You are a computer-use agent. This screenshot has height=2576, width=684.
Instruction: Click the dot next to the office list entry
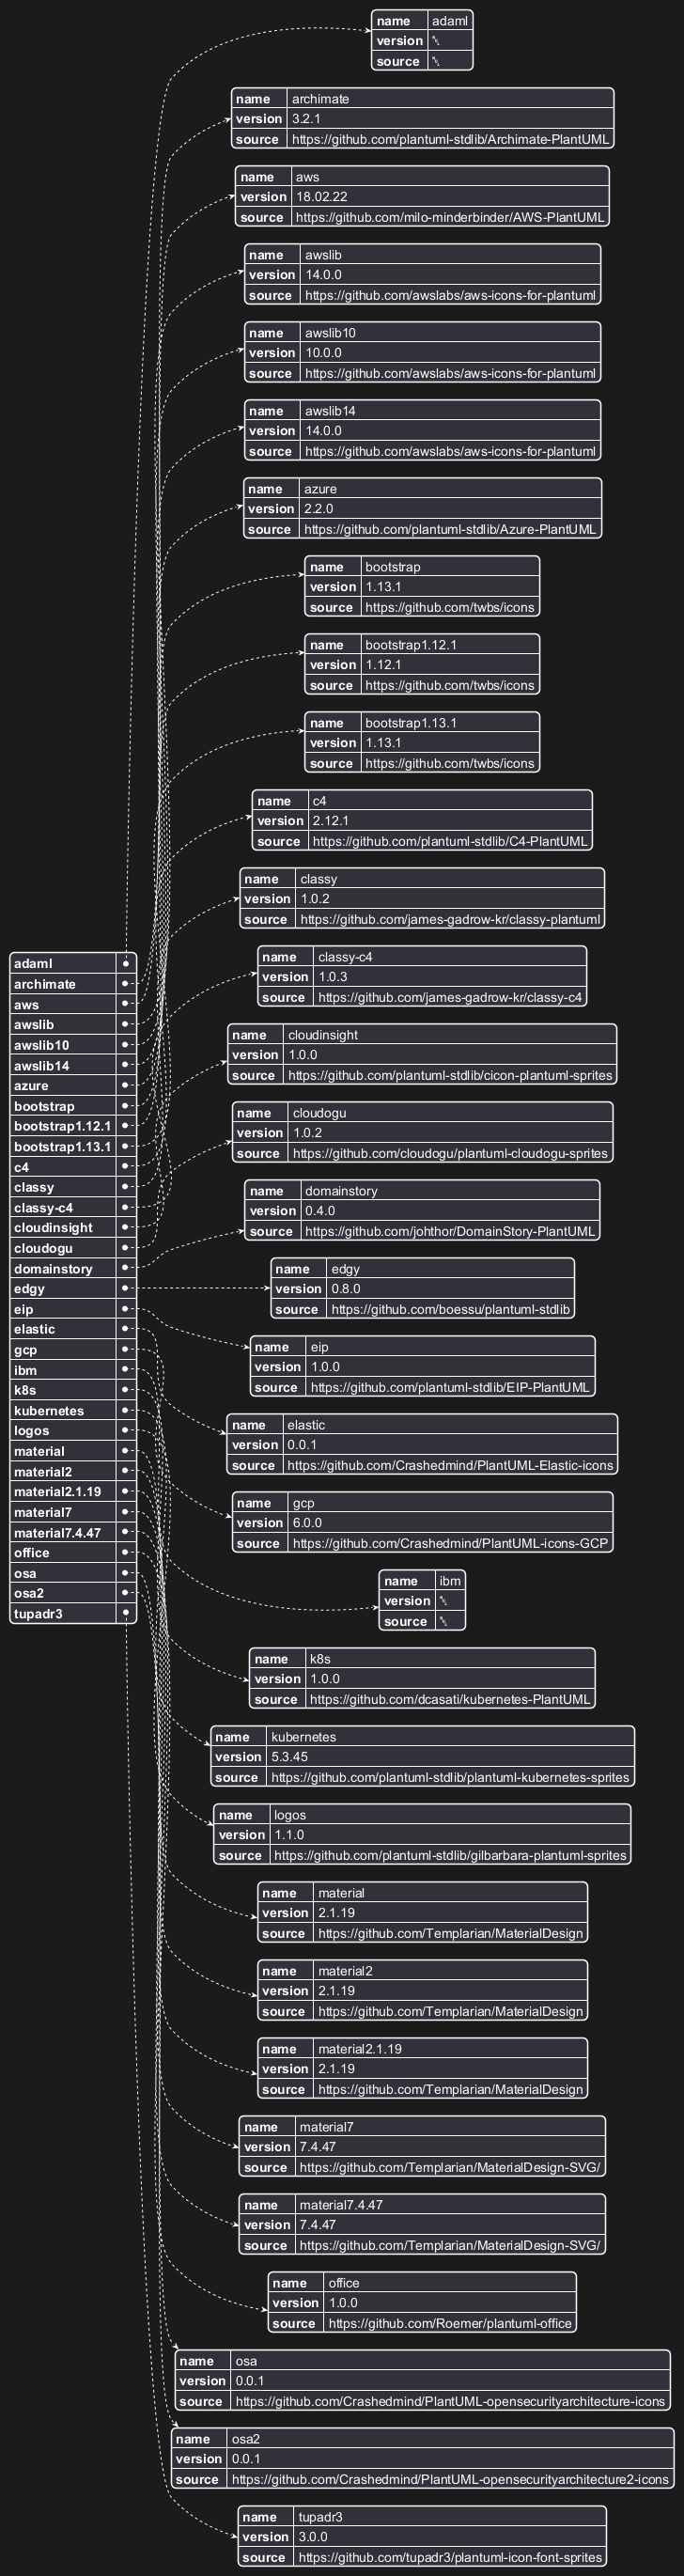(x=126, y=1552)
